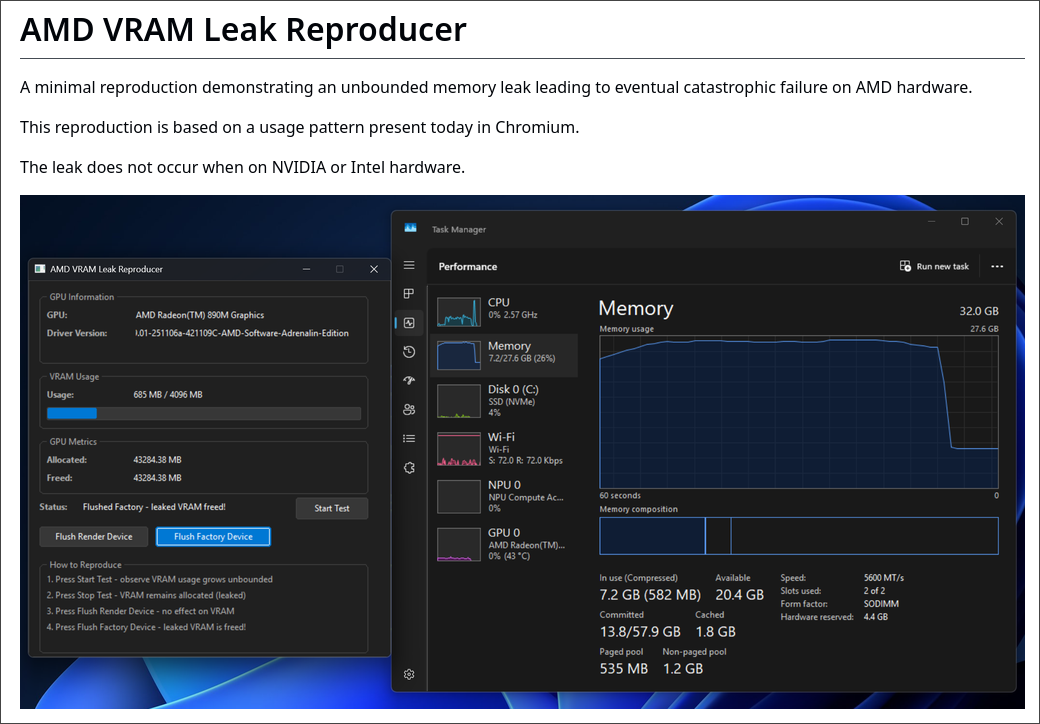Click the Flush Render Device button
Image resolution: width=1040 pixels, height=724 pixels.
click(94, 536)
